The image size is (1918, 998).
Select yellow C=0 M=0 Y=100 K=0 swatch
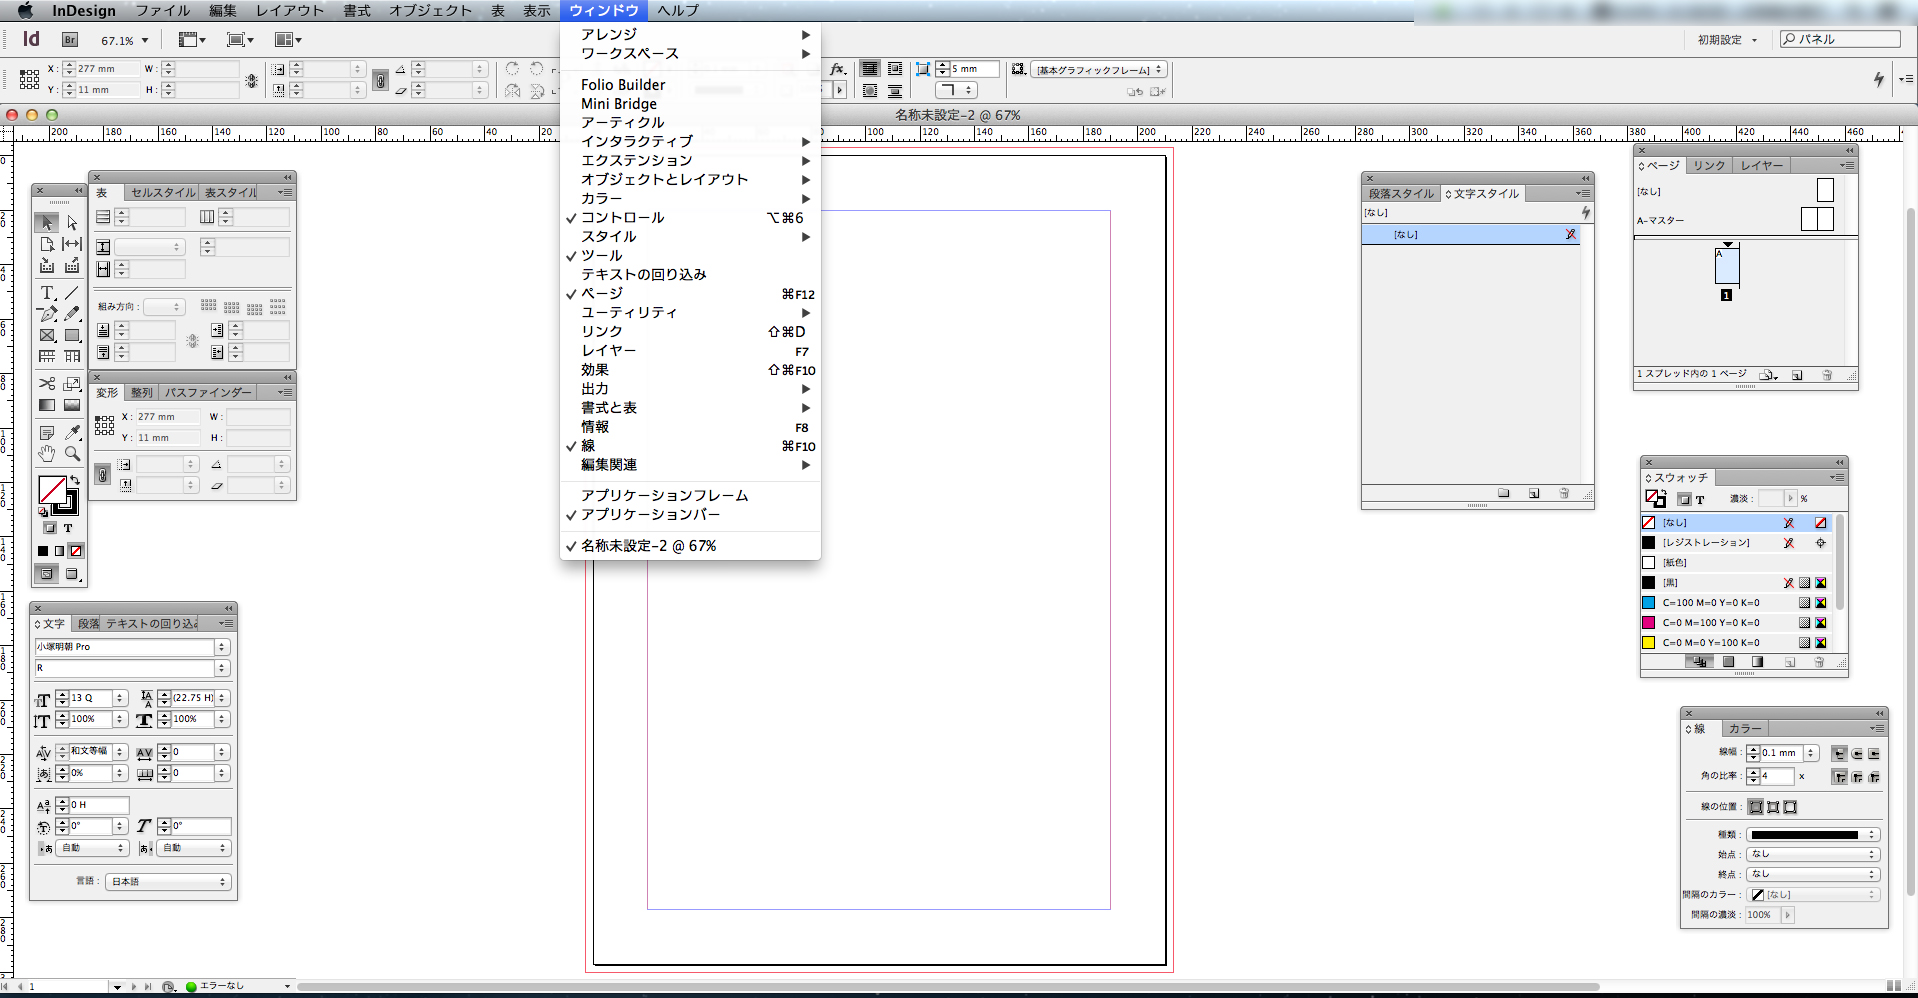click(1735, 643)
